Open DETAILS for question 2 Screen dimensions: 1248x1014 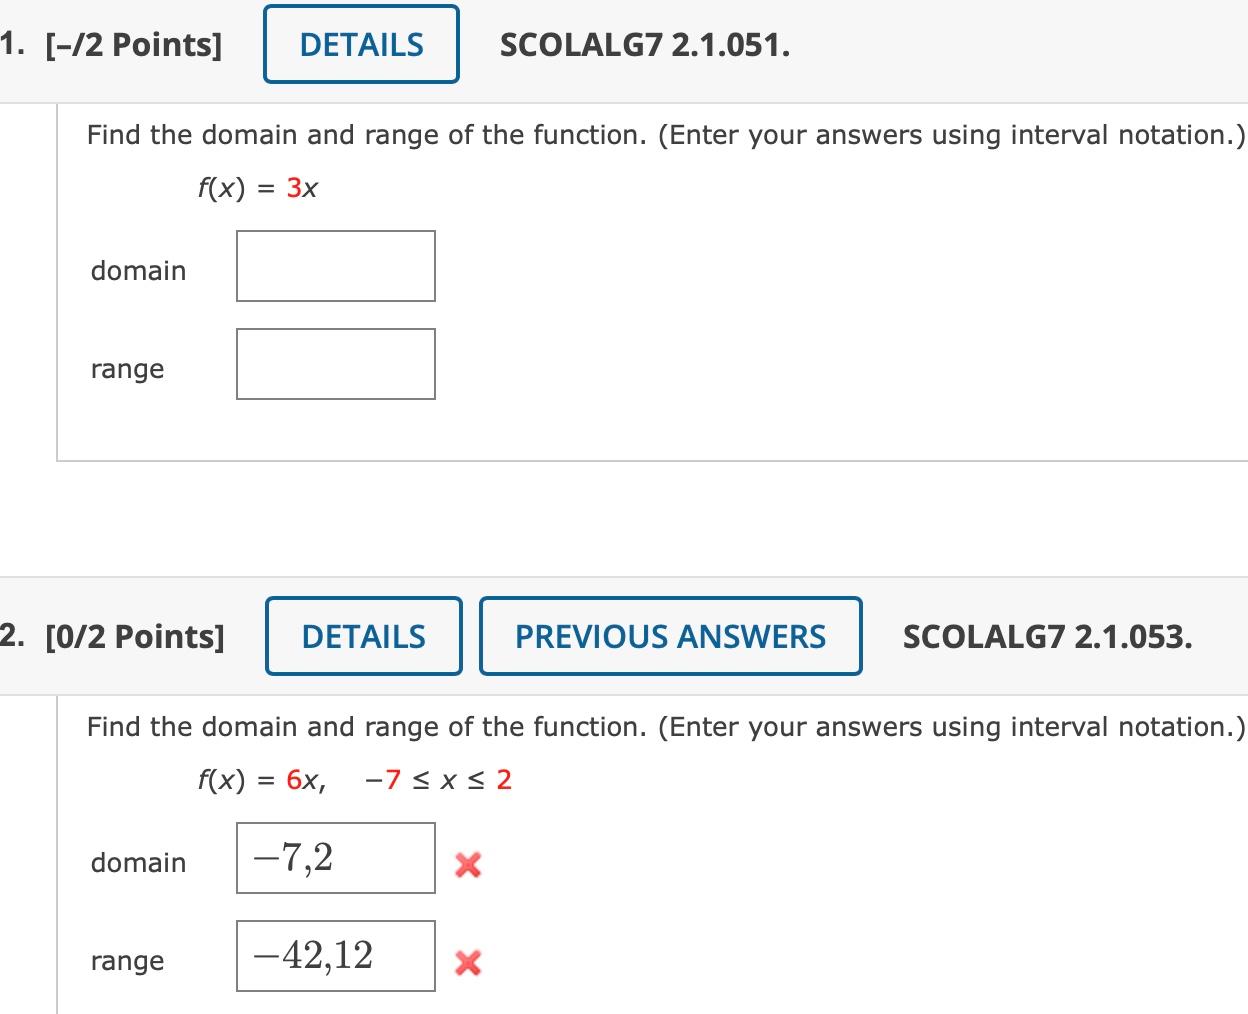[363, 636]
